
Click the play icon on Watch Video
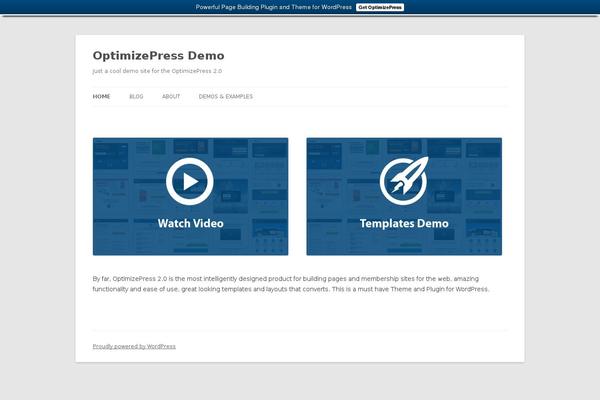pyautogui.click(x=190, y=181)
